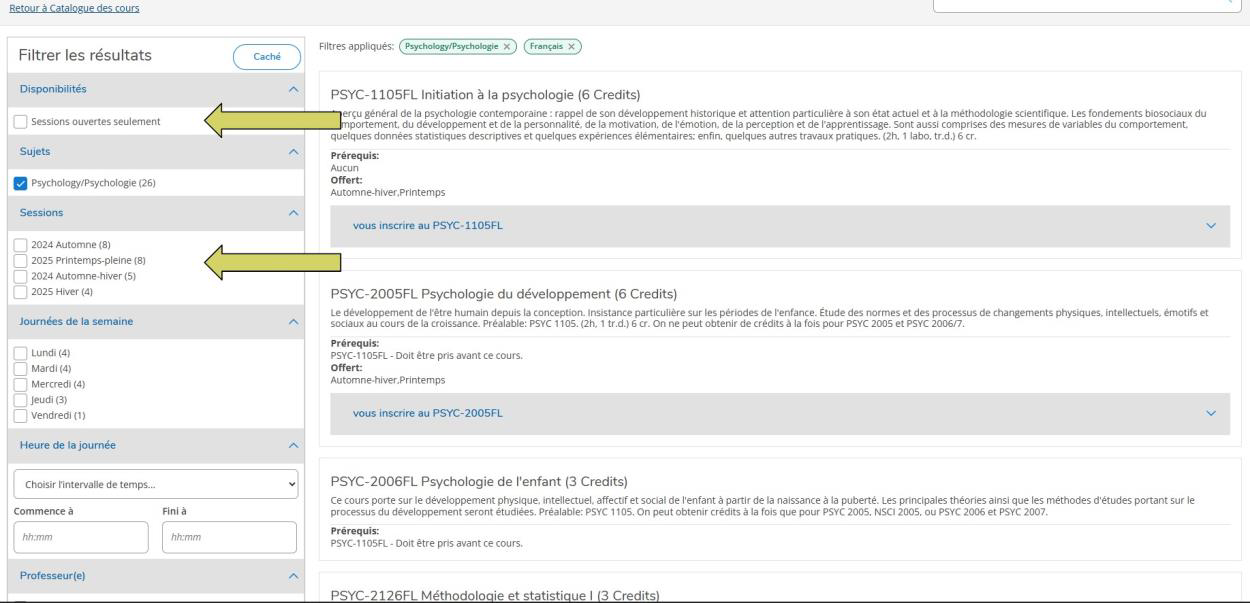Image resolution: width=1250 pixels, height=603 pixels.
Task: Enable Sessions ouvertes seulement checkbox
Action: tap(21, 122)
